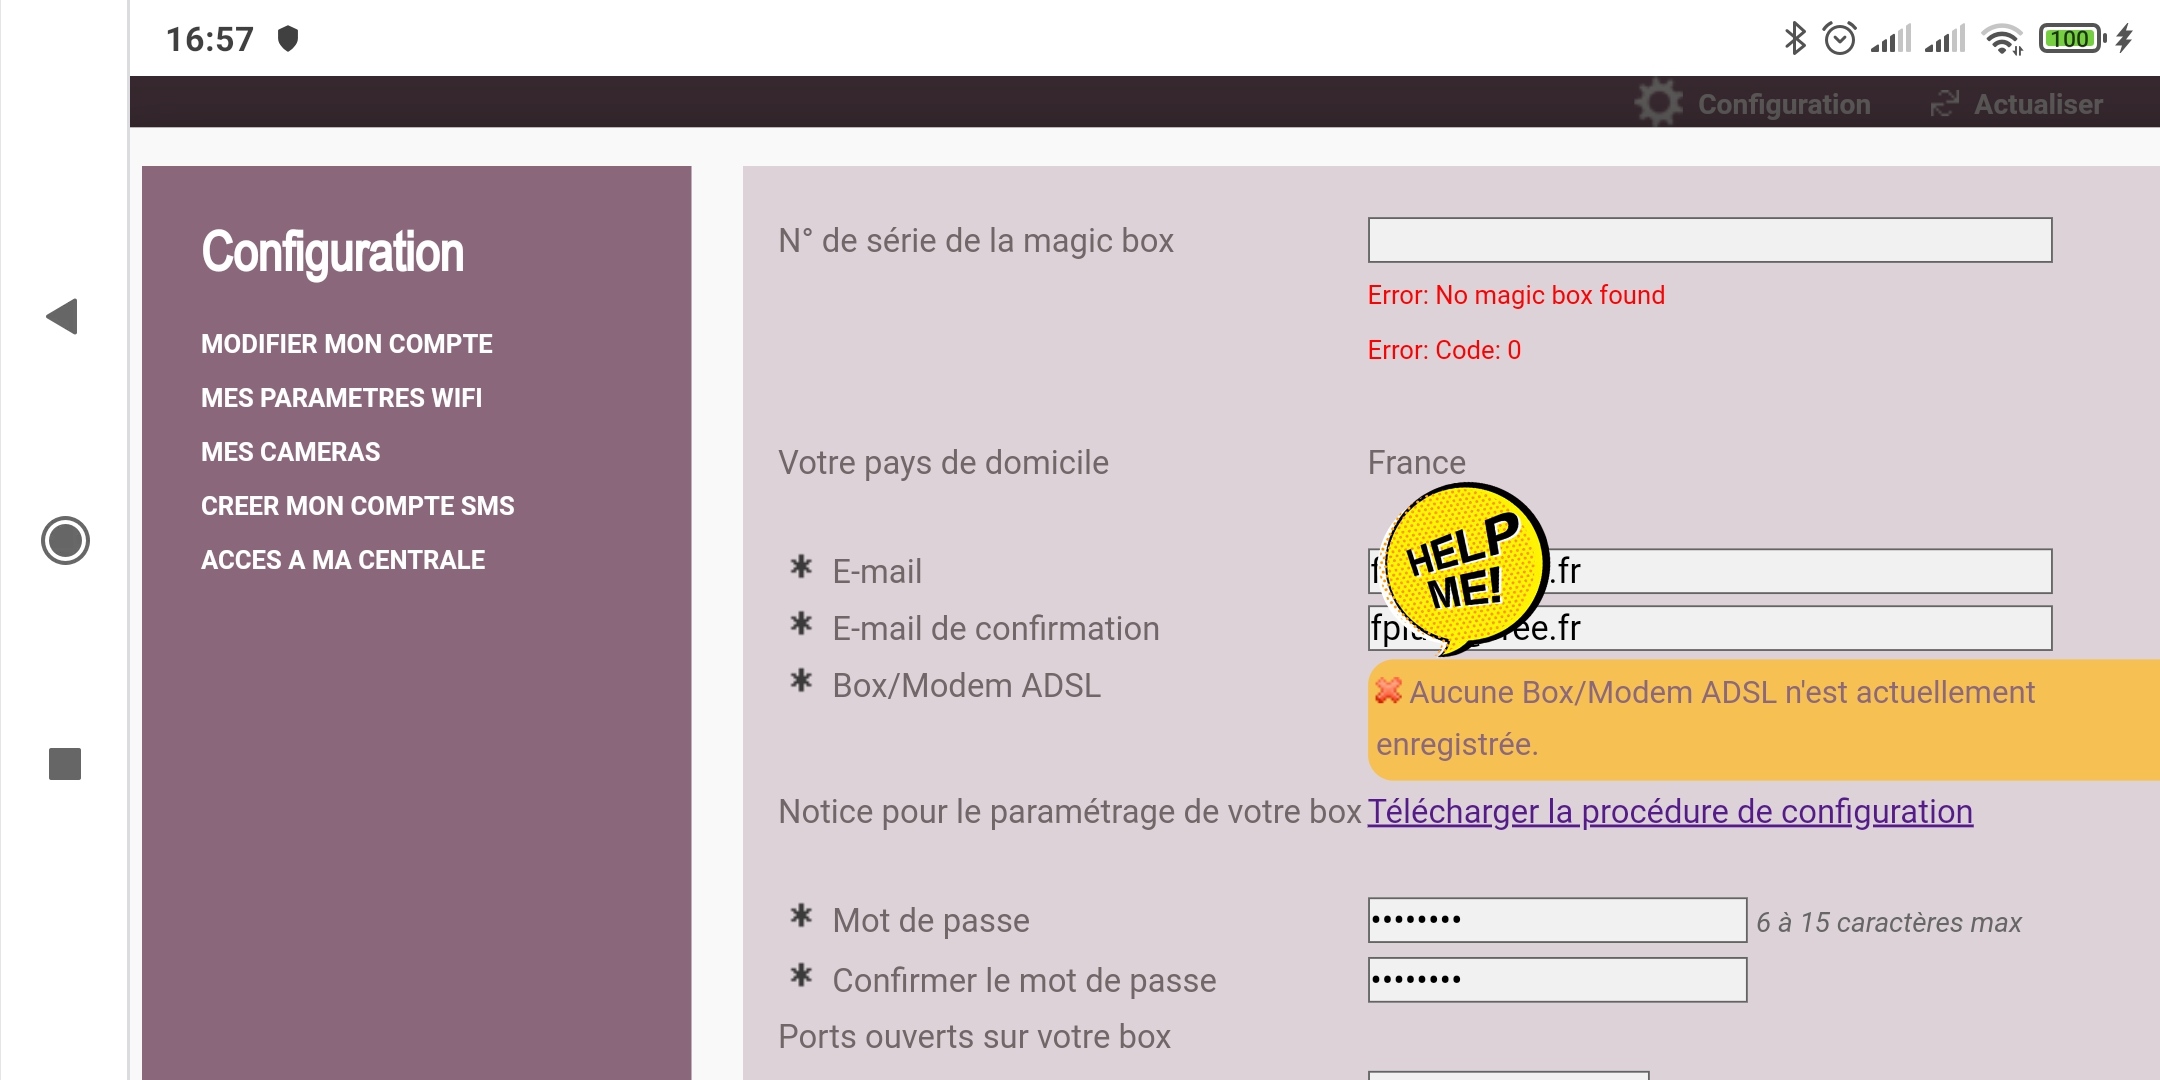Click the red X error icon

click(x=1388, y=690)
